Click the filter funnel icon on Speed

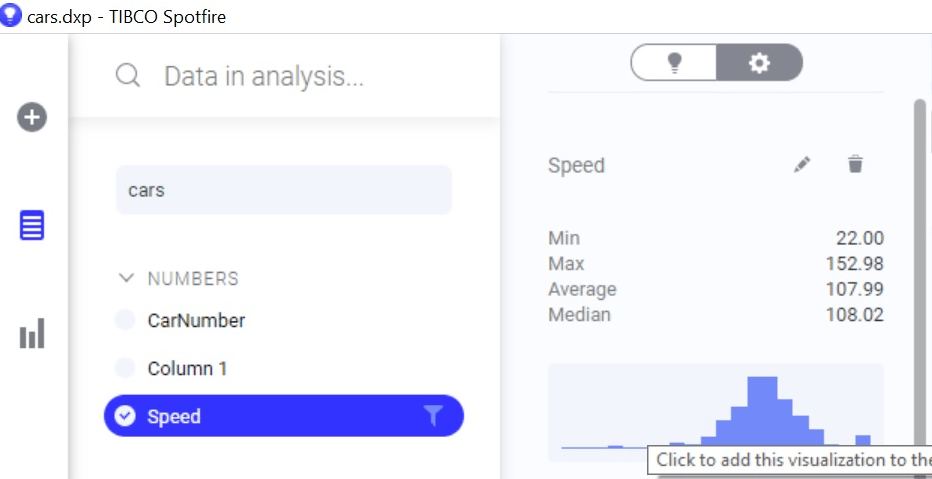point(433,416)
